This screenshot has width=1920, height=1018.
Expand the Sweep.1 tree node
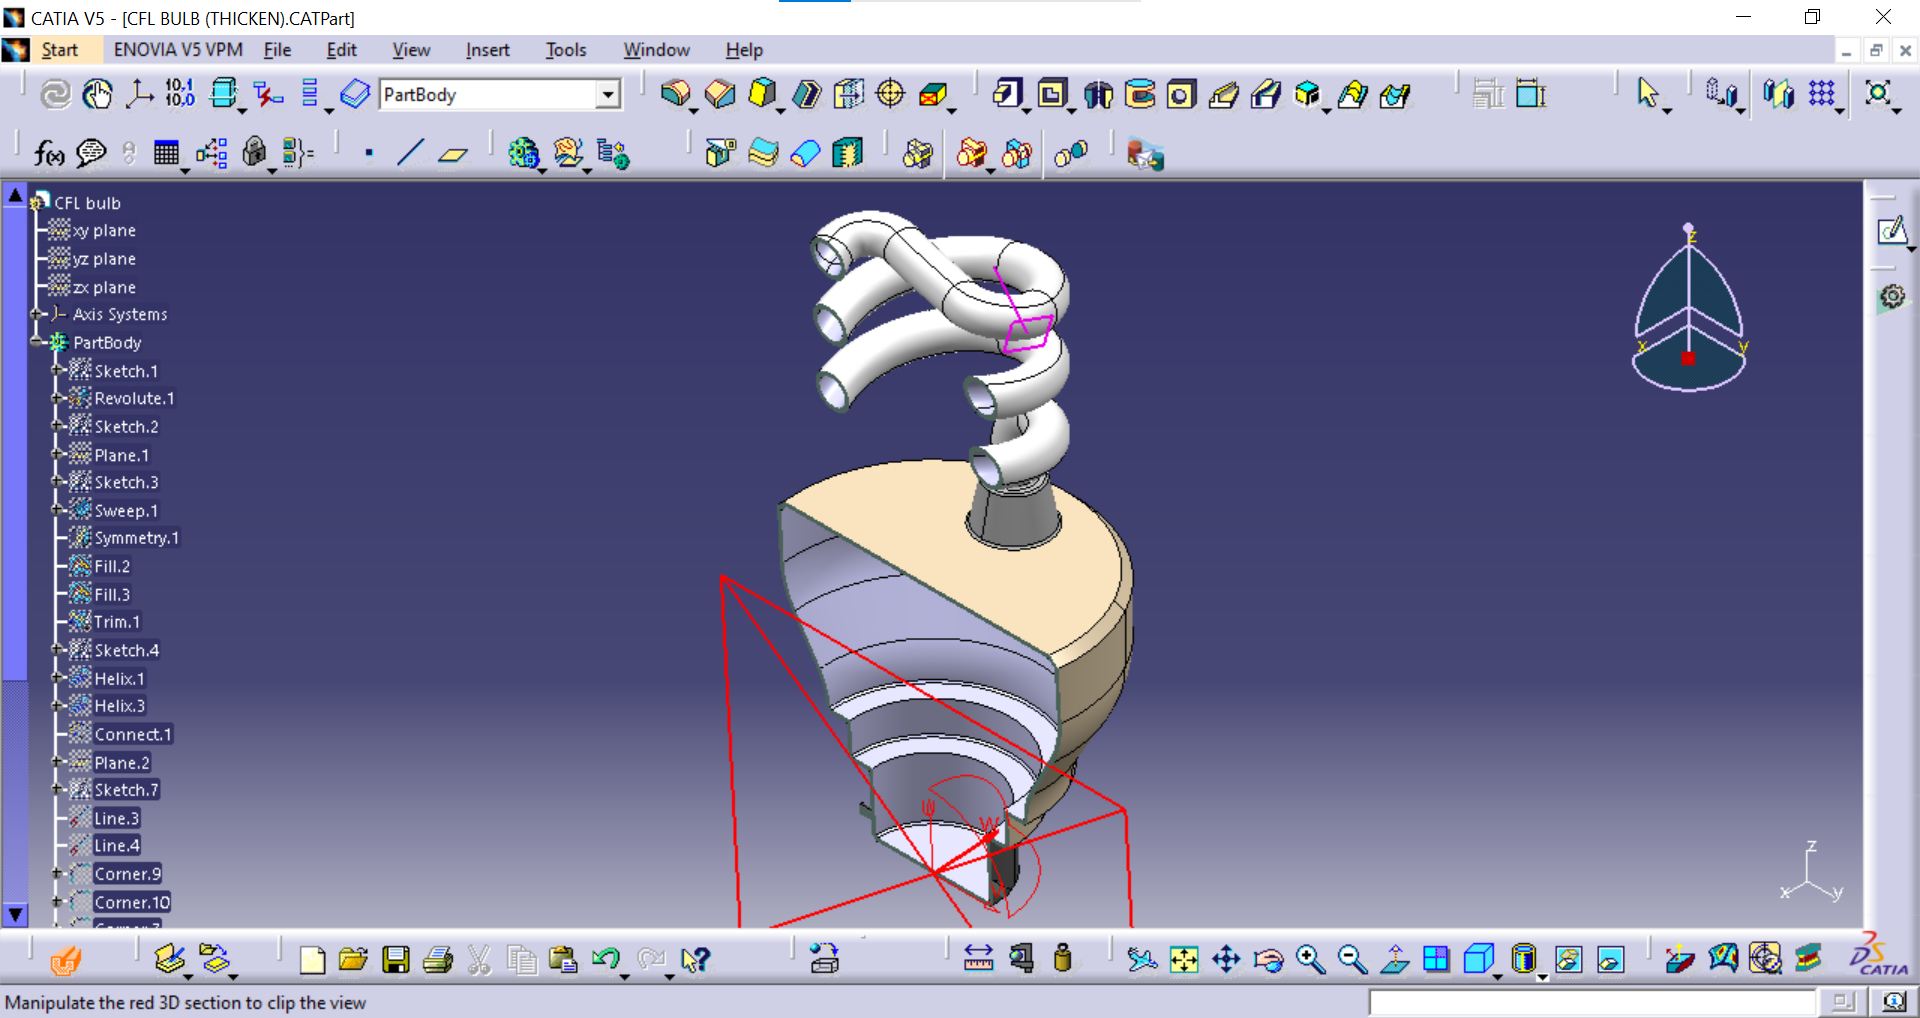coord(57,510)
